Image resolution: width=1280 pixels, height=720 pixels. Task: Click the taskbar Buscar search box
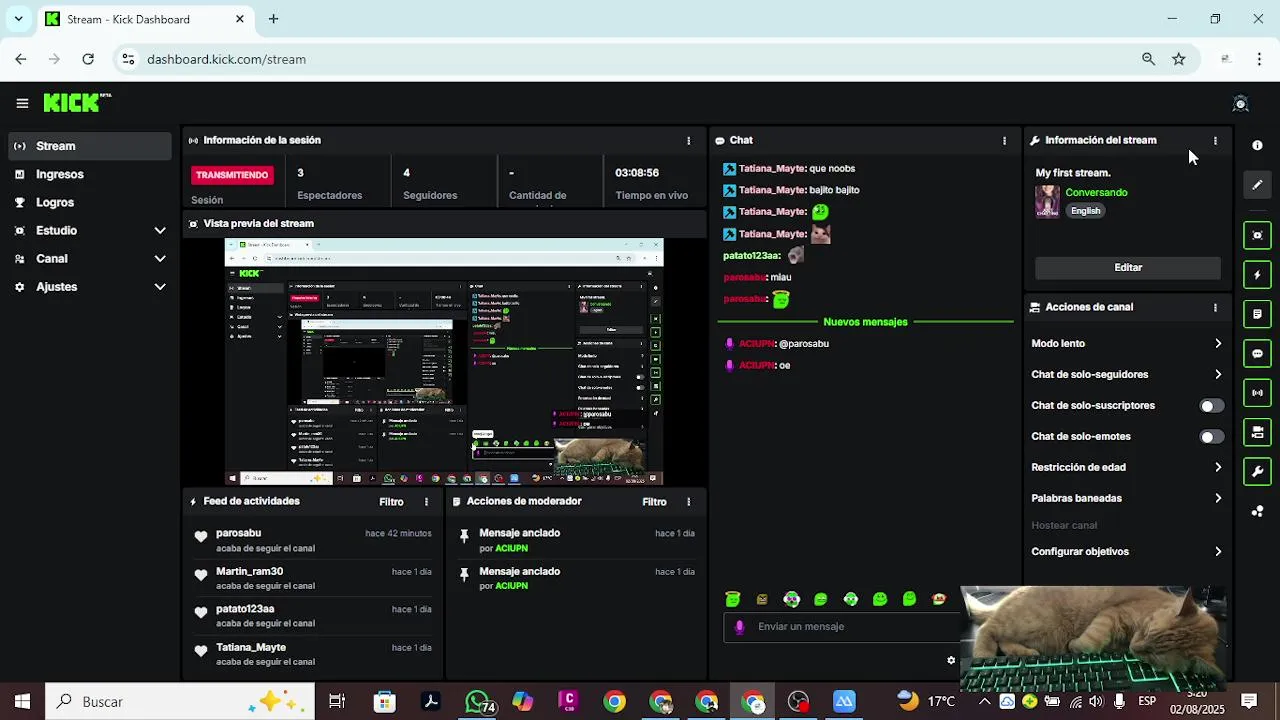pyautogui.click(x=180, y=702)
